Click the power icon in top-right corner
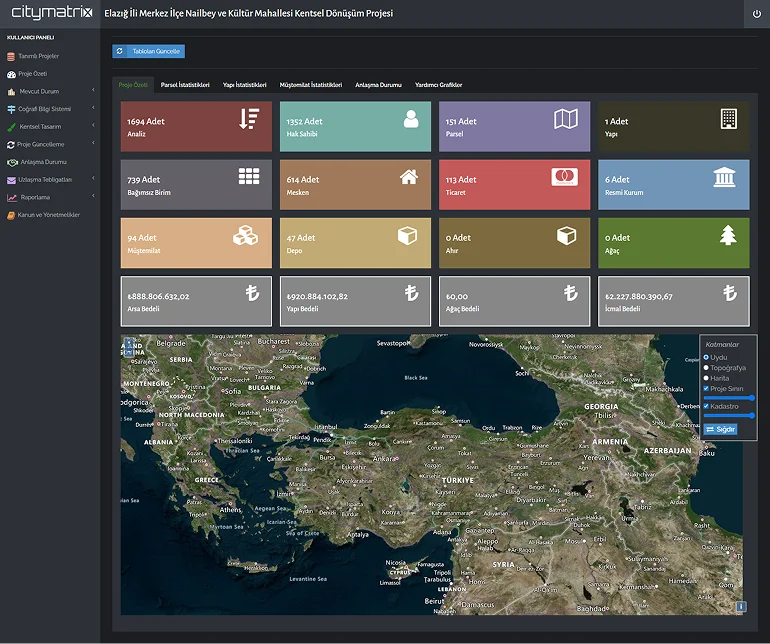This screenshot has width=770, height=644. click(756, 14)
